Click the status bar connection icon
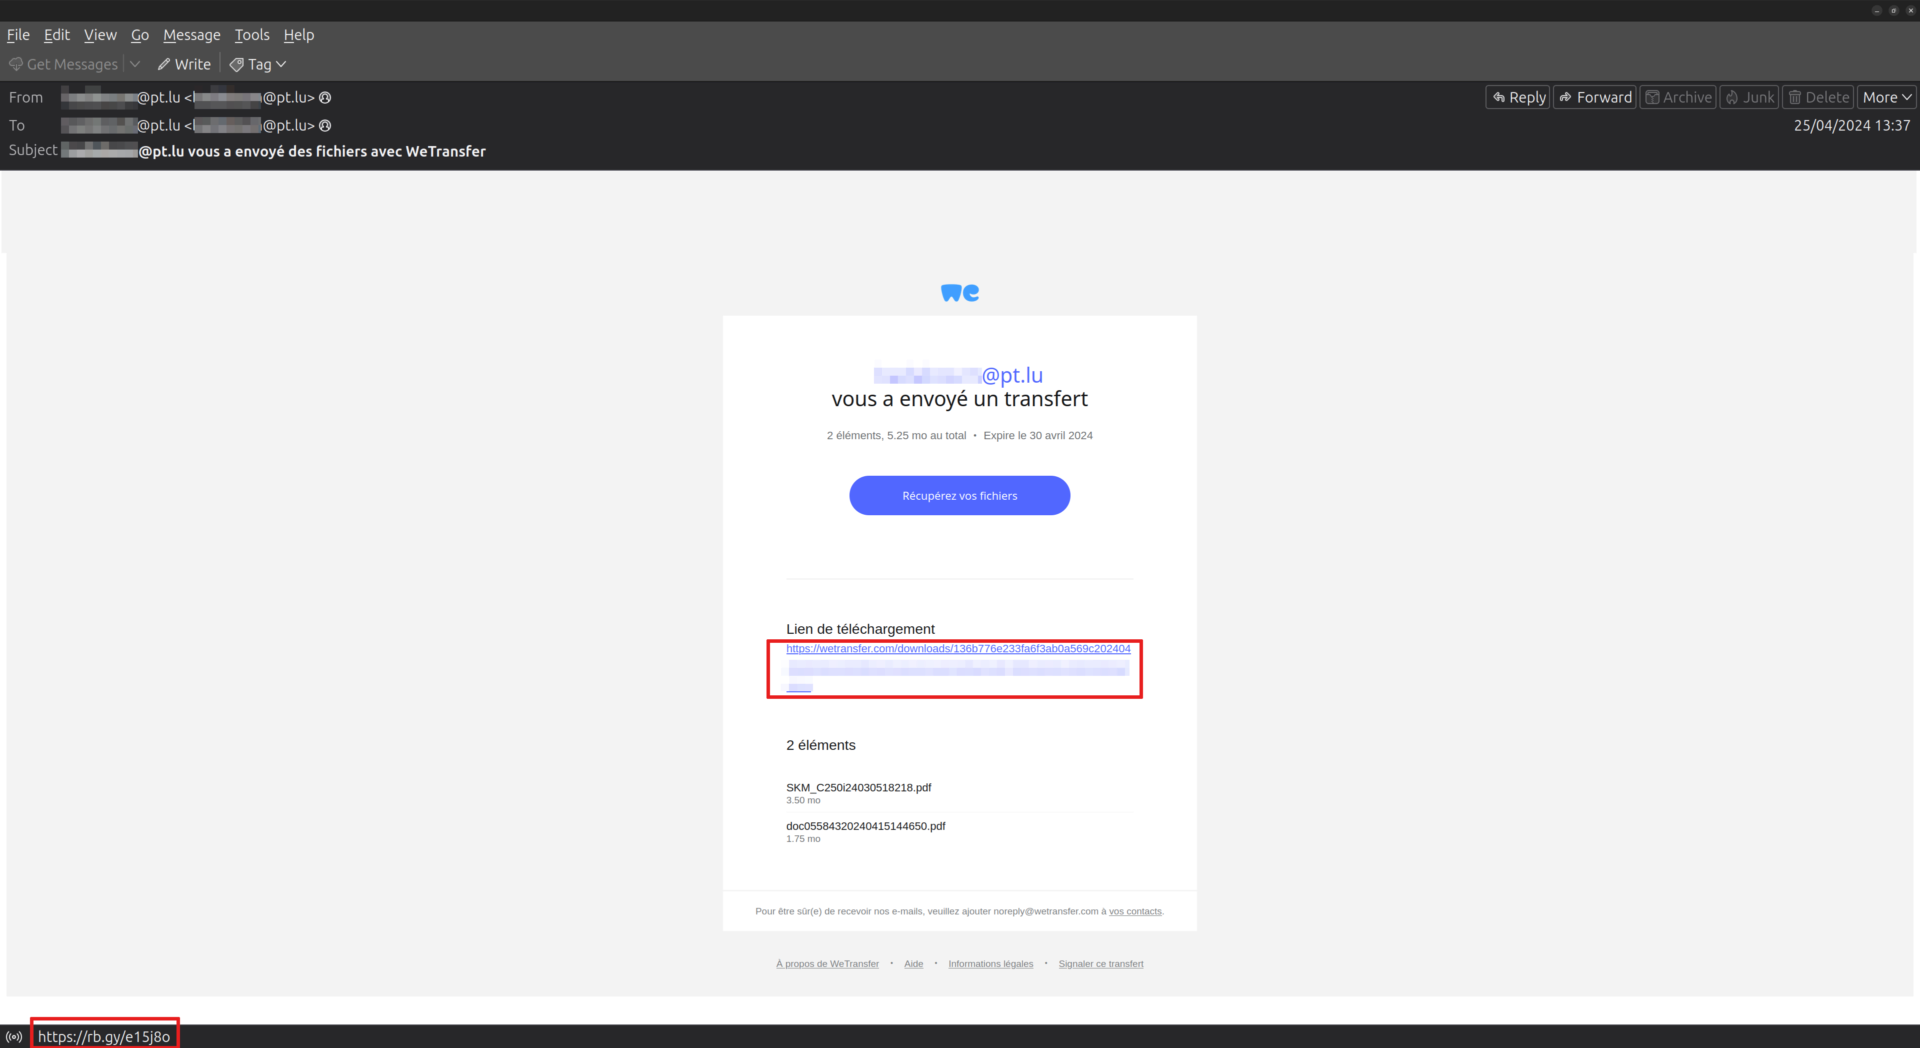Viewport: 1920px width, 1048px height. click(x=14, y=1037)
